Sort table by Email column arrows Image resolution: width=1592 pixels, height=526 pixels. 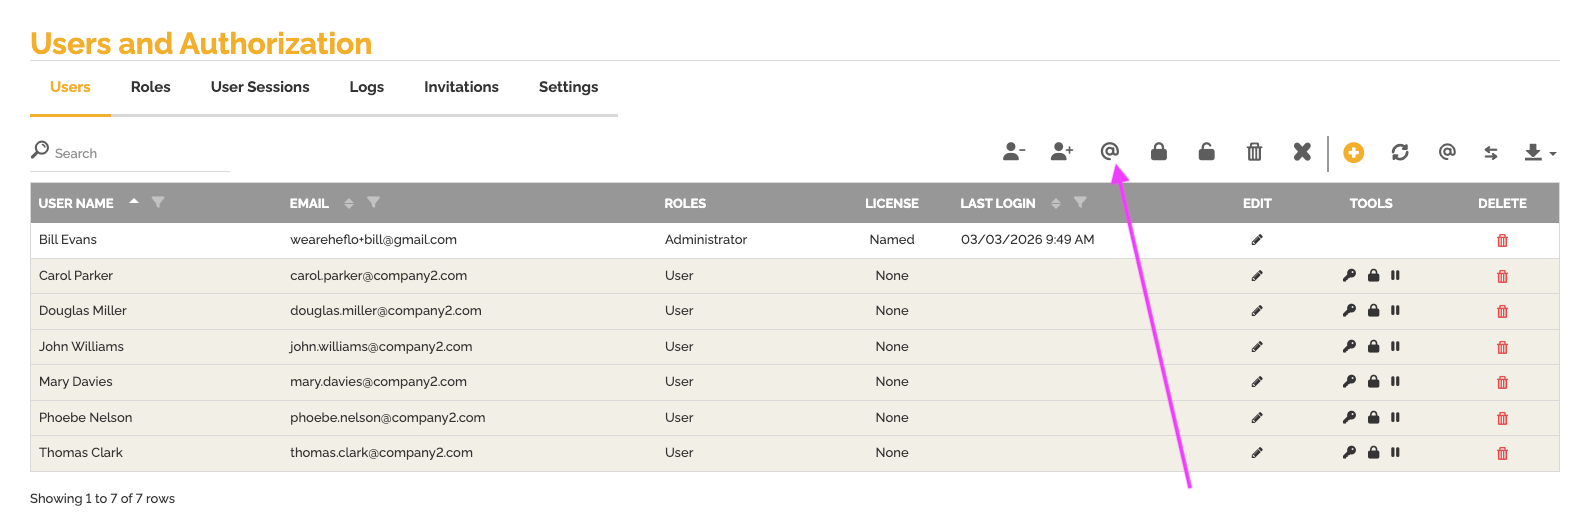tap(349, 204)
